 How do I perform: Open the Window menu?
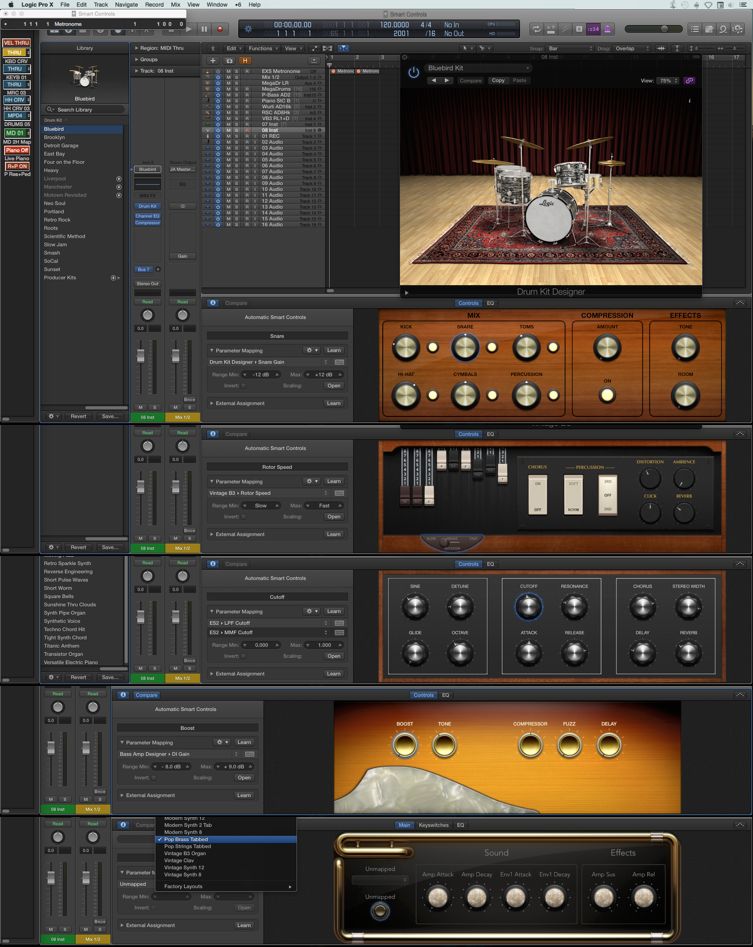tap(217, 4)
